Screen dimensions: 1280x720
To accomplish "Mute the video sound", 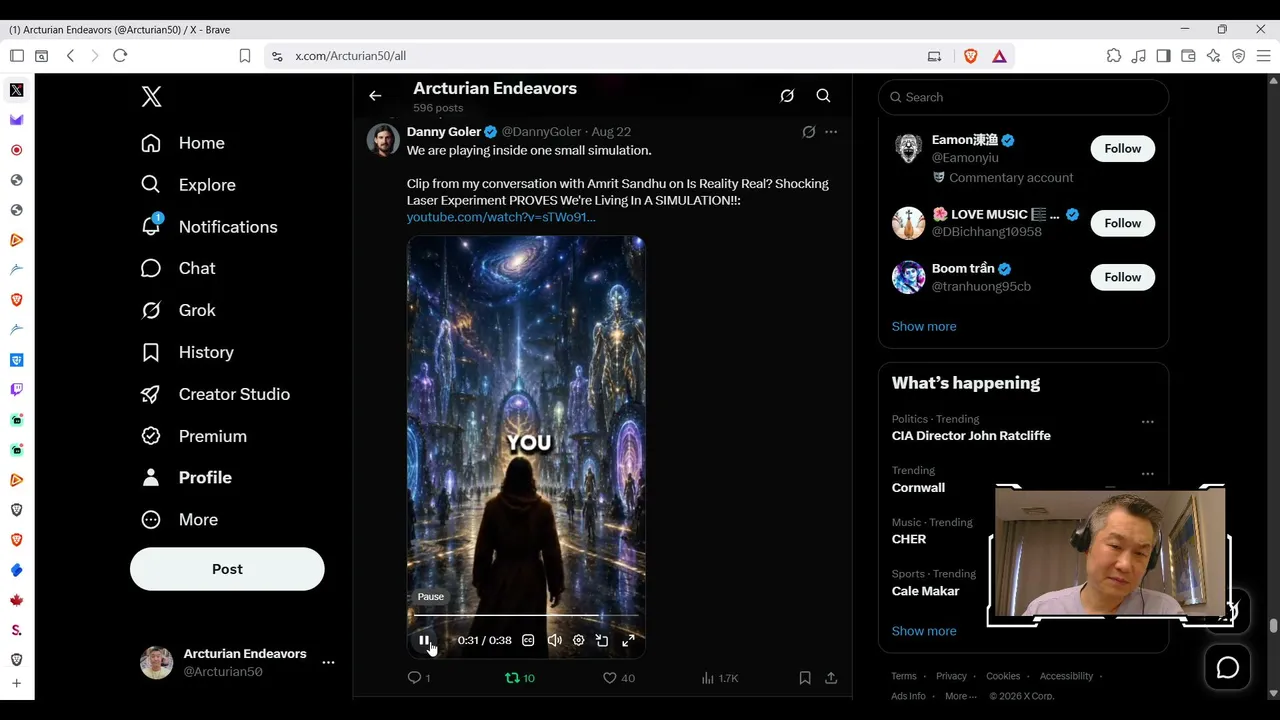I will point(554,640).
